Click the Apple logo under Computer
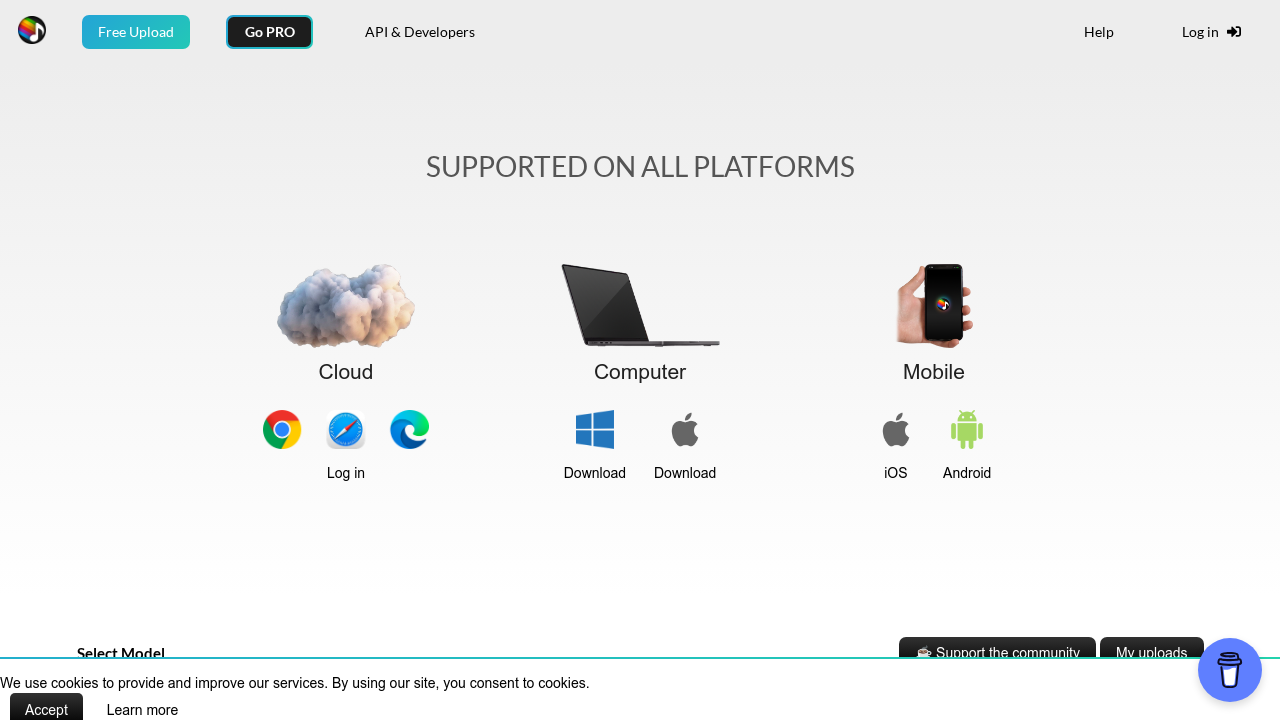 pyautogui.click(x=685, y=430)
